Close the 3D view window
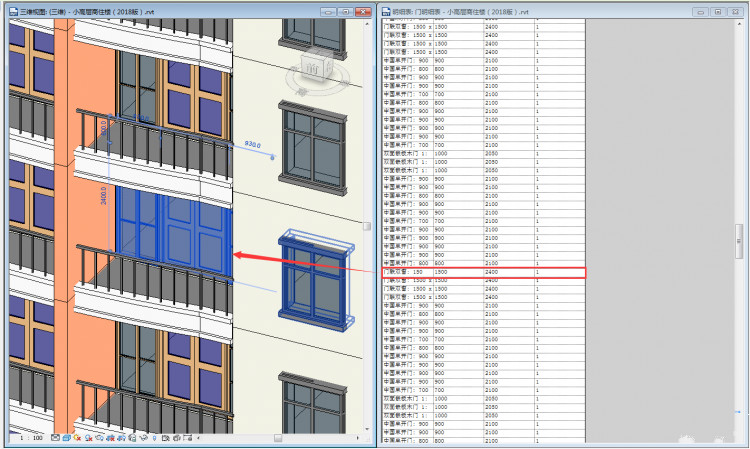The height and width of the screenshot is (449, 750). 363,11
